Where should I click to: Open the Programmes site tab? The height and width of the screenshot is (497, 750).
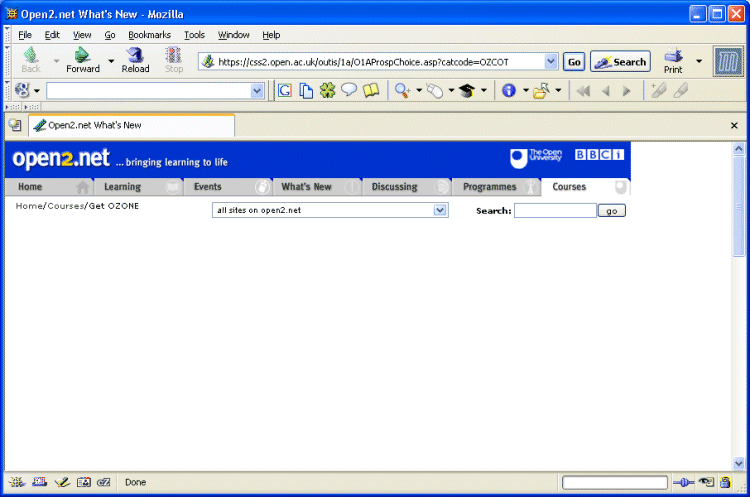point(496,187)
